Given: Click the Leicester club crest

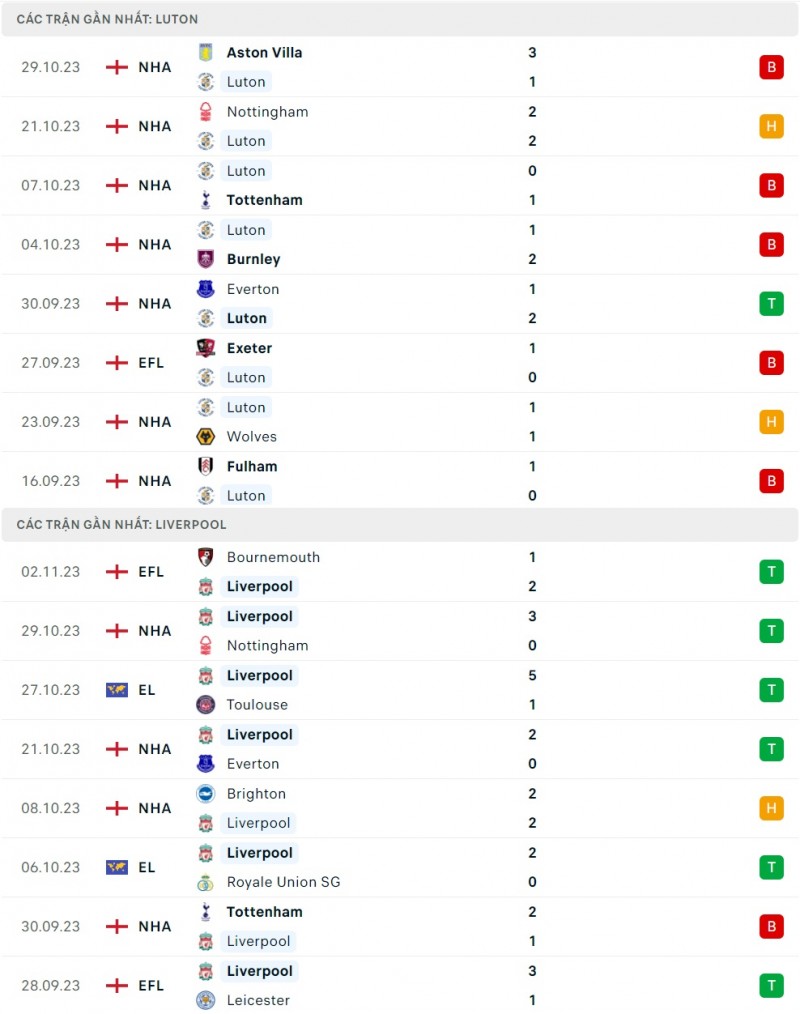Looking at the screenshot, I should coord(206,1000).
